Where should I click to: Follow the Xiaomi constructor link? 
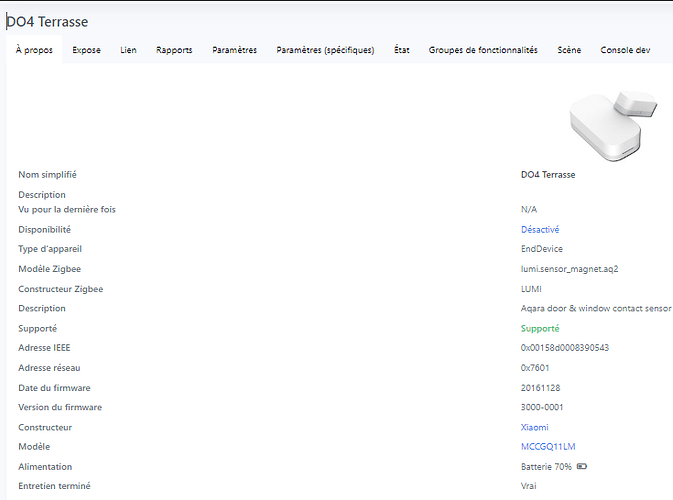pos(535,427)
